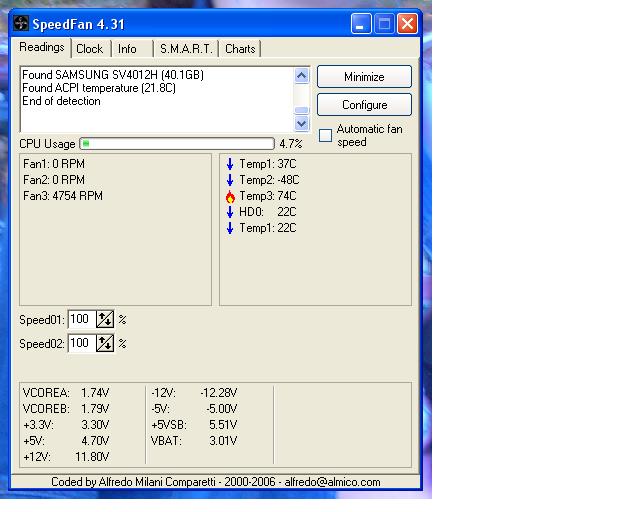Viewport: 640px width, 512px height.
Task: Click the +5VSB 5.51V voltage reading
Action: tap(194, 425)
